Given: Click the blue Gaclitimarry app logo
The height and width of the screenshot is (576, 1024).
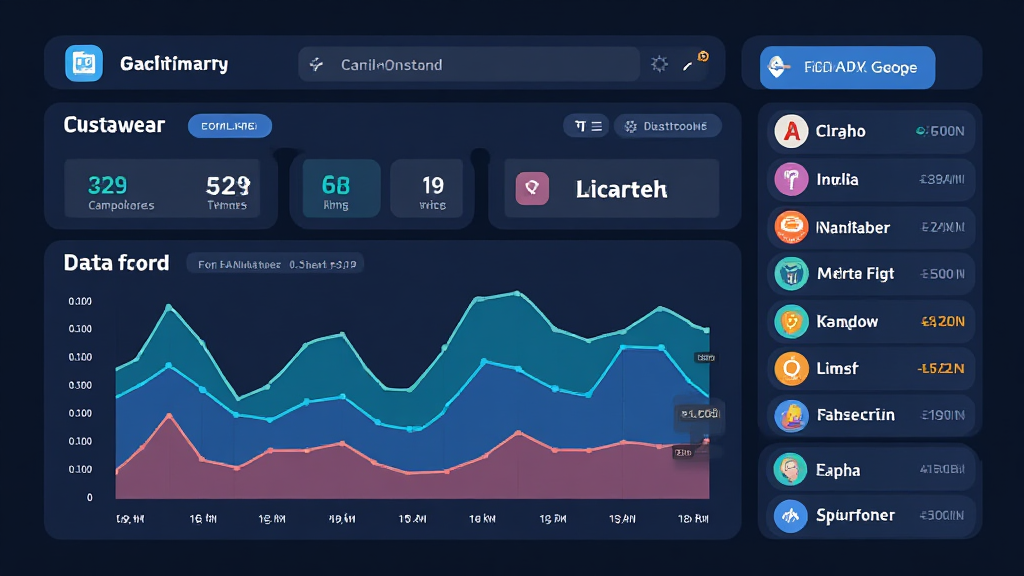Looking at the screenshot, I should tap(83, 64).
